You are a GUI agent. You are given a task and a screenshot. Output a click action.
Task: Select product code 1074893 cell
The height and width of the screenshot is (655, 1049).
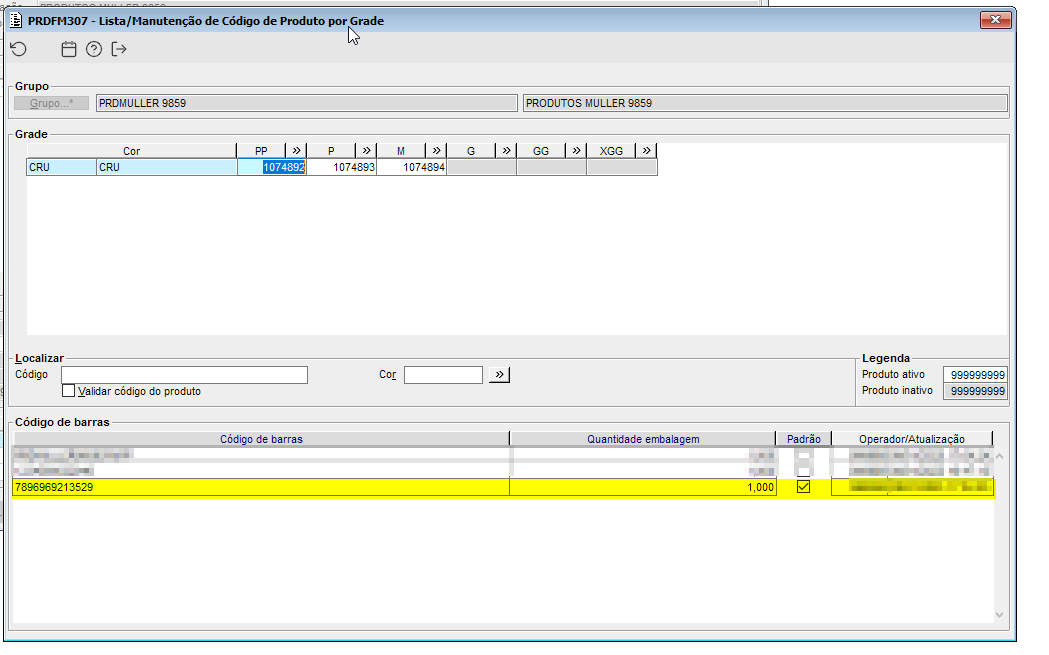pyautogui.click(x=341, y=167)
